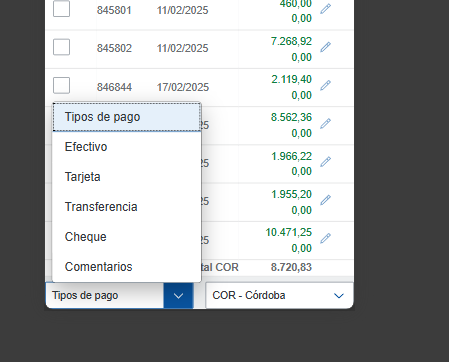Viewport: 449px width, 362px height.
Task: Click invoice number 845801
Action: tap(114, 10)
